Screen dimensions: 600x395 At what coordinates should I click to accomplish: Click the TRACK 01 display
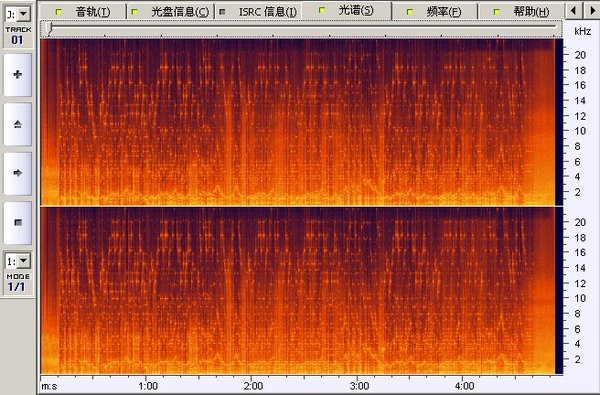[x=18, y=36]
